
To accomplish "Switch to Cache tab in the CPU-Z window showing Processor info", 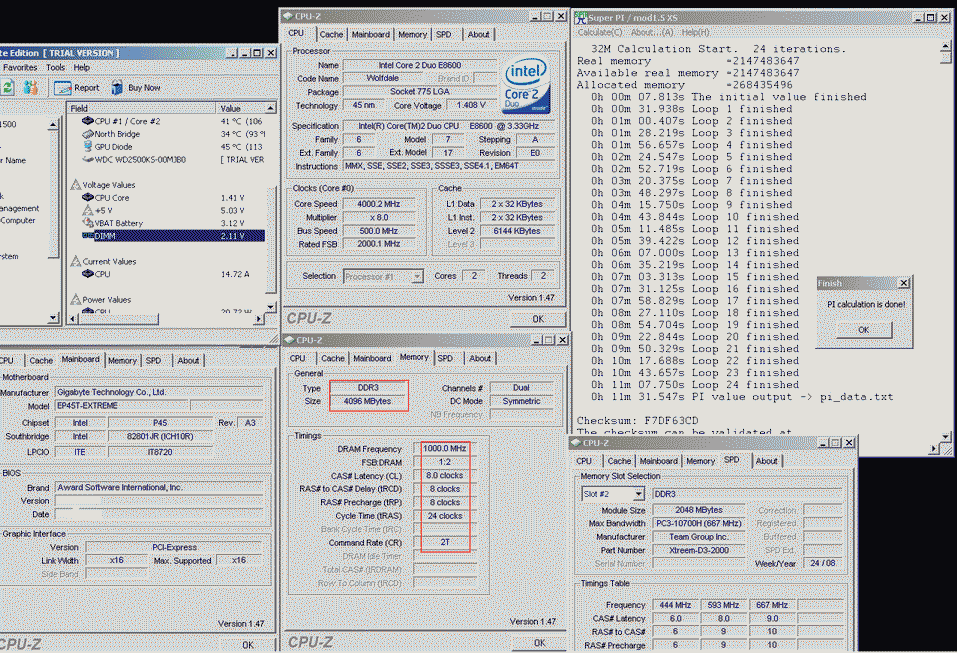I will point(331,34).
